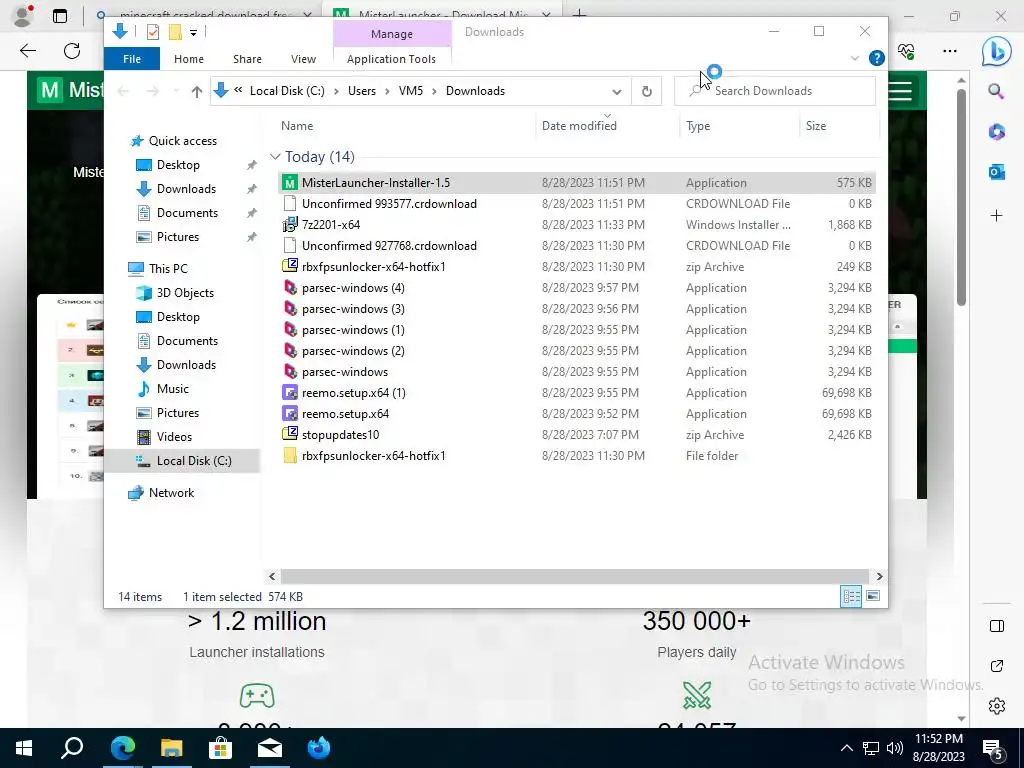Click the horizontal scrollbar in file list
This screenshot has height=768, width=1024.
coord(574,576)
